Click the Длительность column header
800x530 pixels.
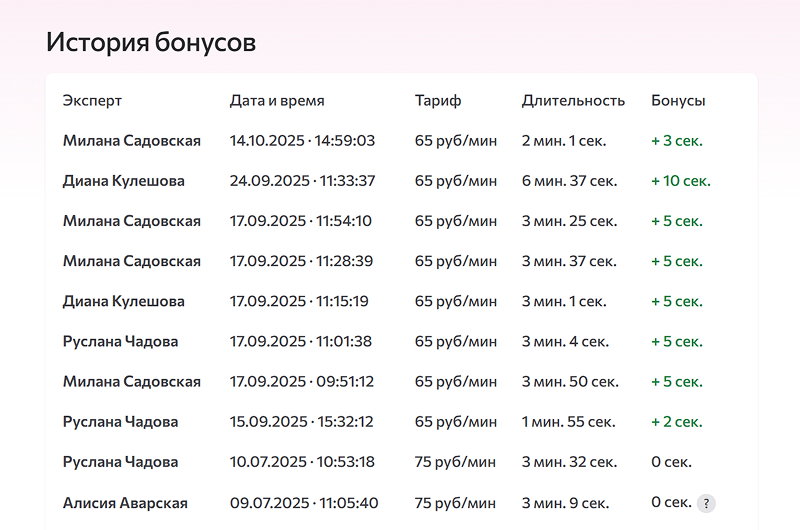573,101
